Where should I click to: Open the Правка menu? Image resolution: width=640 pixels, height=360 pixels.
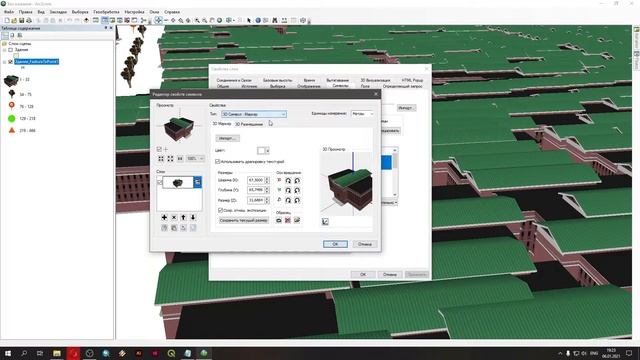pos(25,12)
